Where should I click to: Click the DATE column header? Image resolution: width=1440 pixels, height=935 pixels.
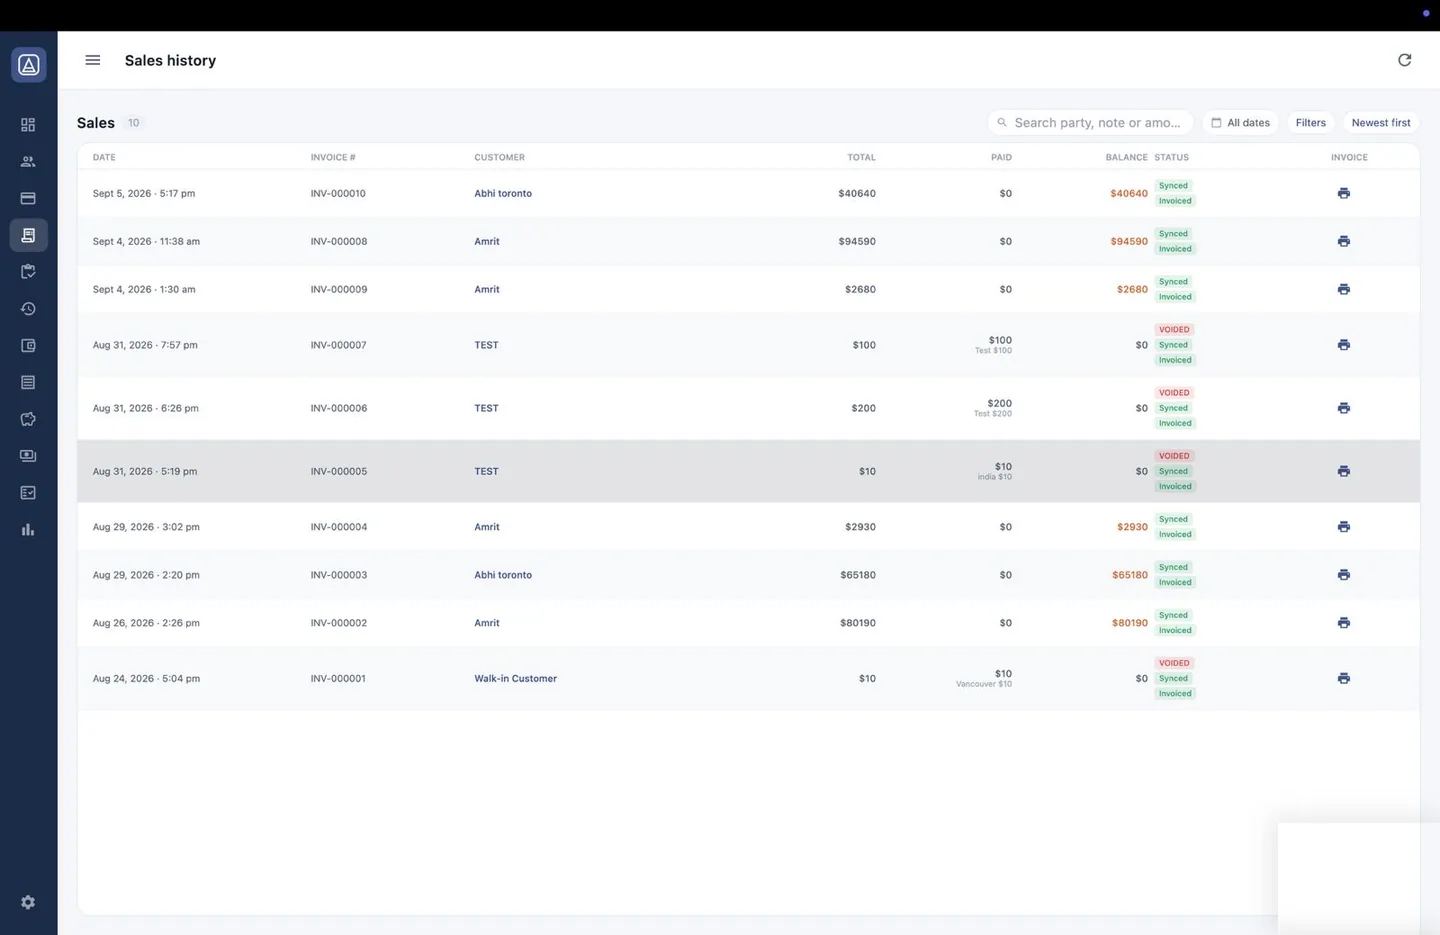(x=104, y=157)
